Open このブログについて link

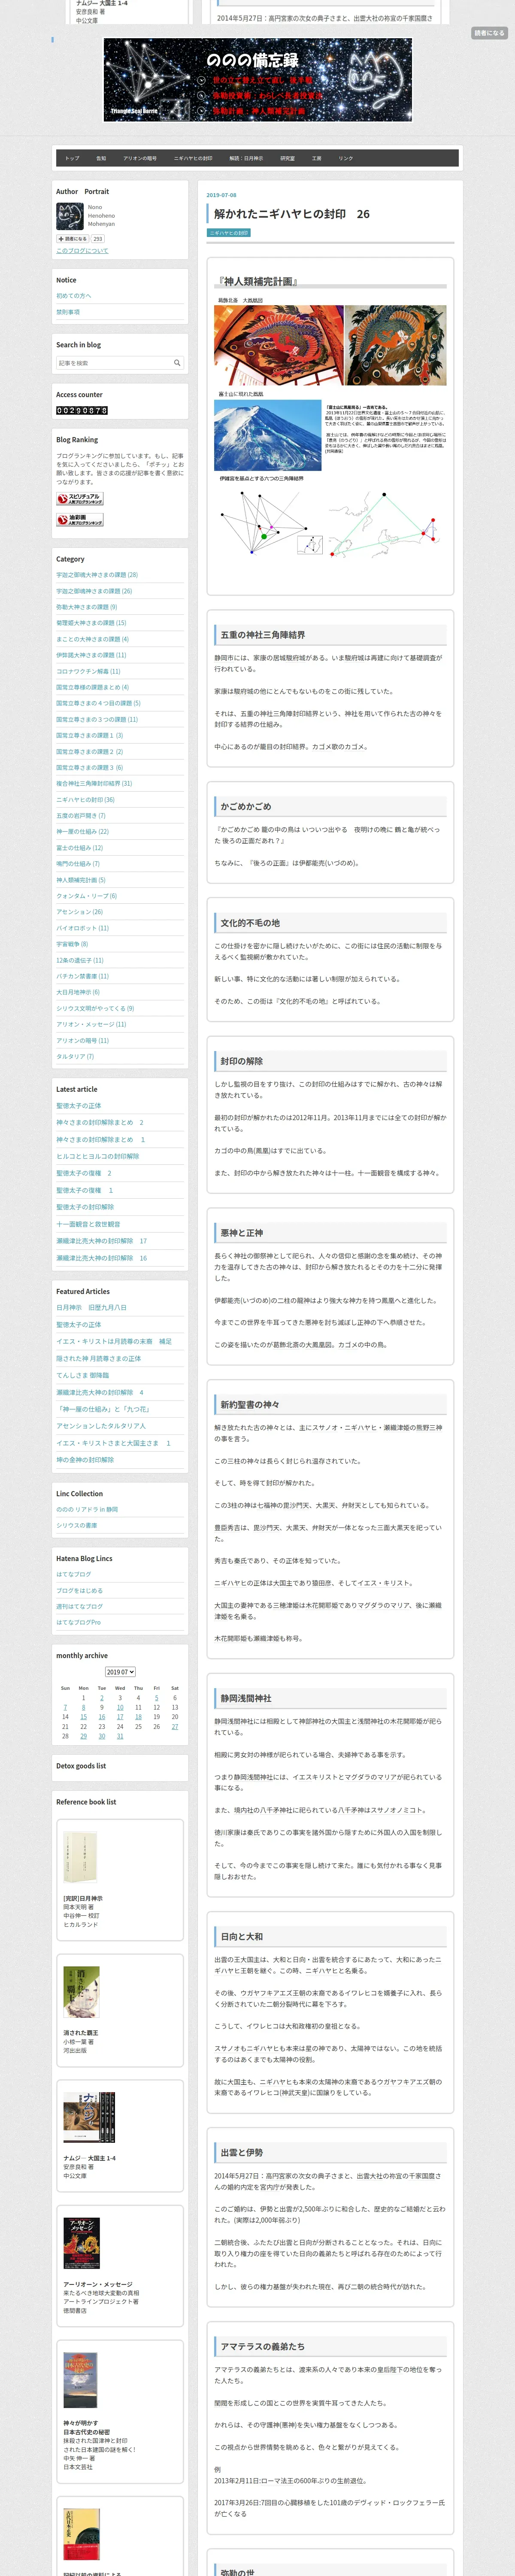pos(82,251)
